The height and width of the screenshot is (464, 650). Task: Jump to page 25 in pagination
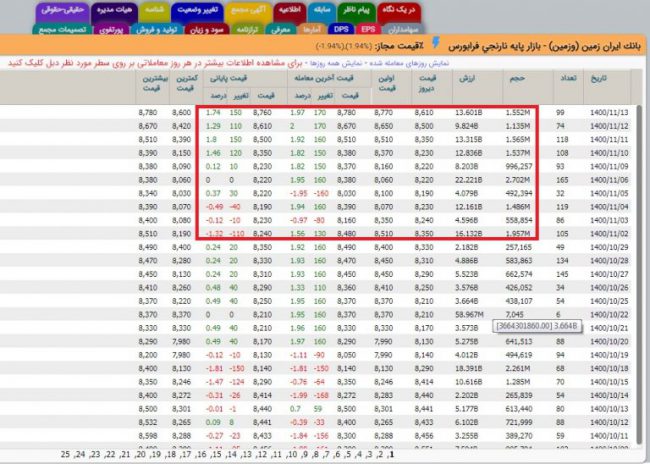tap(66, 454)
